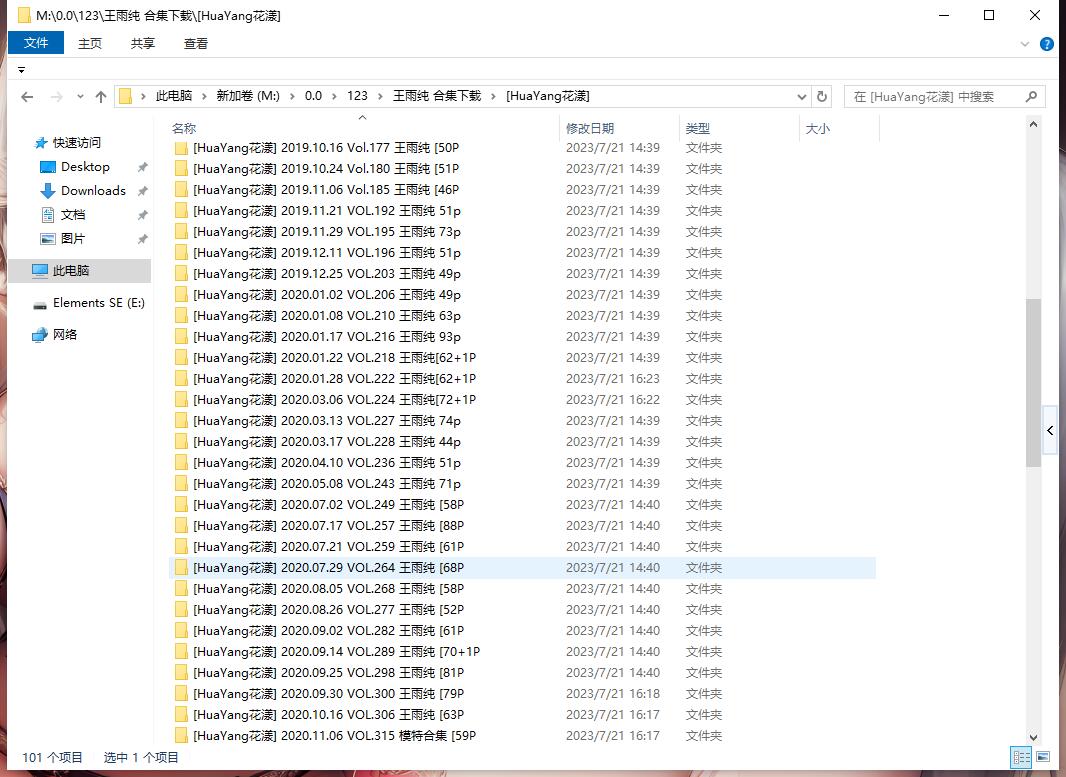Select folder 2019.10.16 Vol.177
The height and width of the screenshot is (777, 1066).
(x=326, y=148)
